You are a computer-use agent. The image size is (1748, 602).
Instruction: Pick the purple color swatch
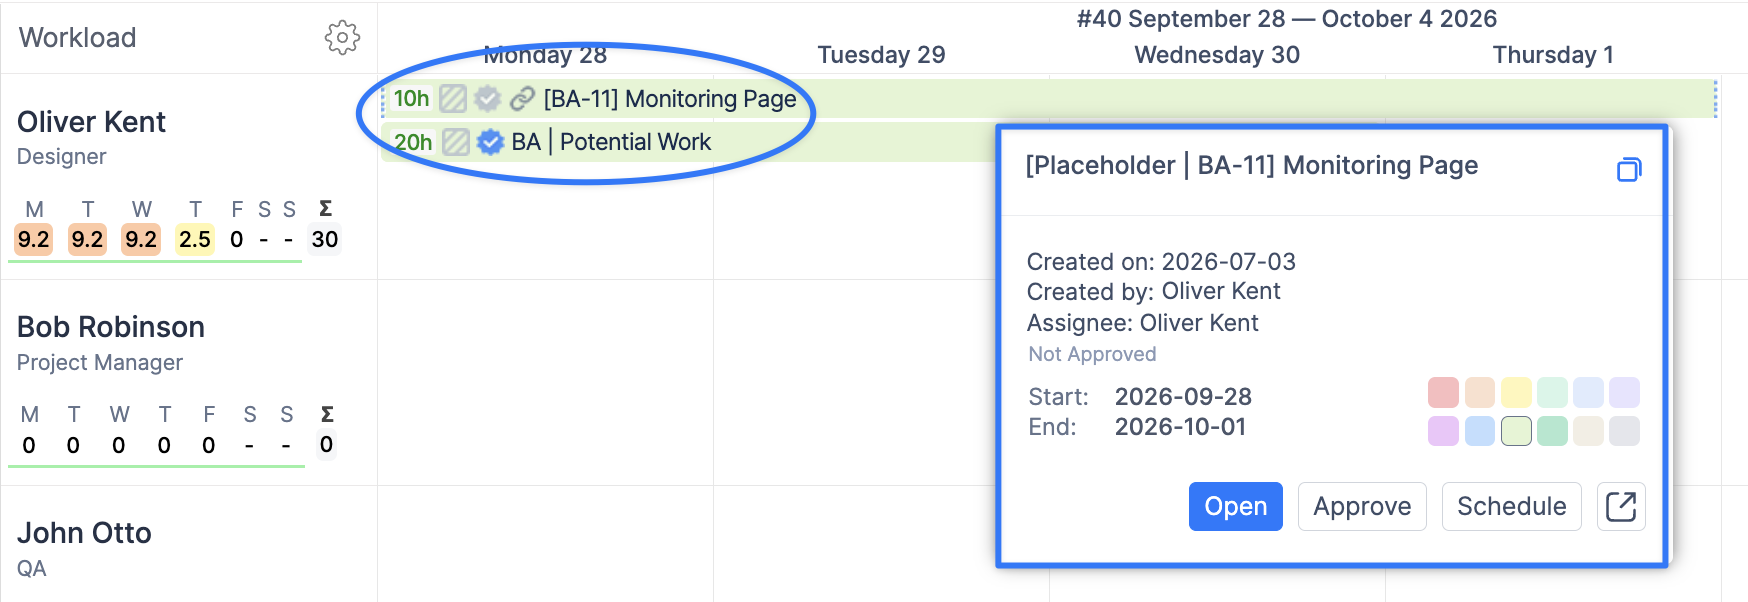[x=1443, y=431]
